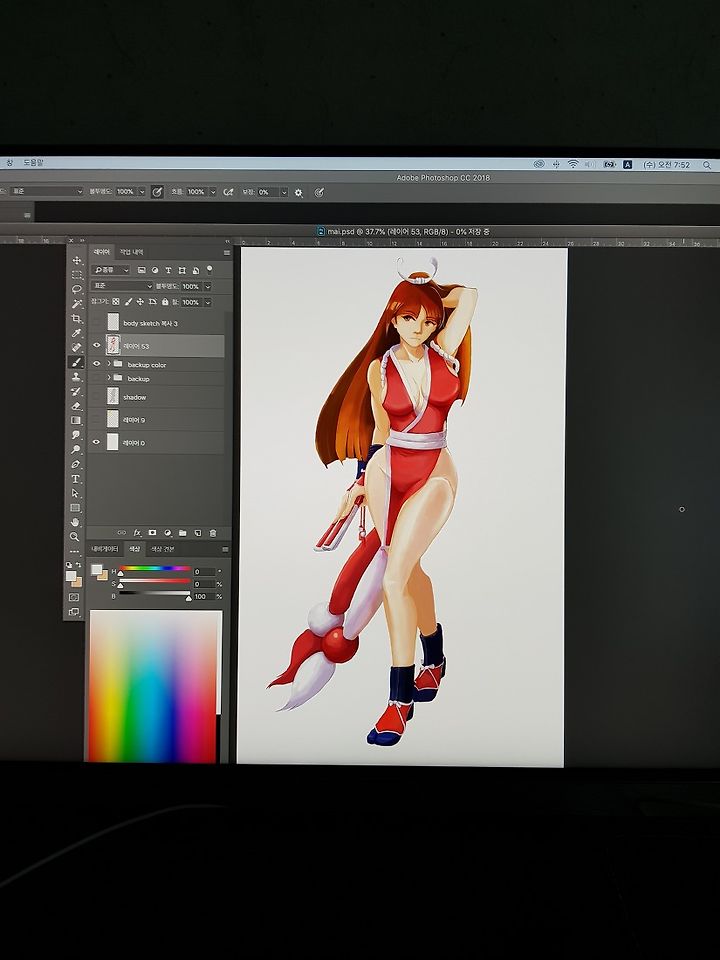The image size is (720, 960).
Task: Hide the backup color group
Action: [97, 364]
